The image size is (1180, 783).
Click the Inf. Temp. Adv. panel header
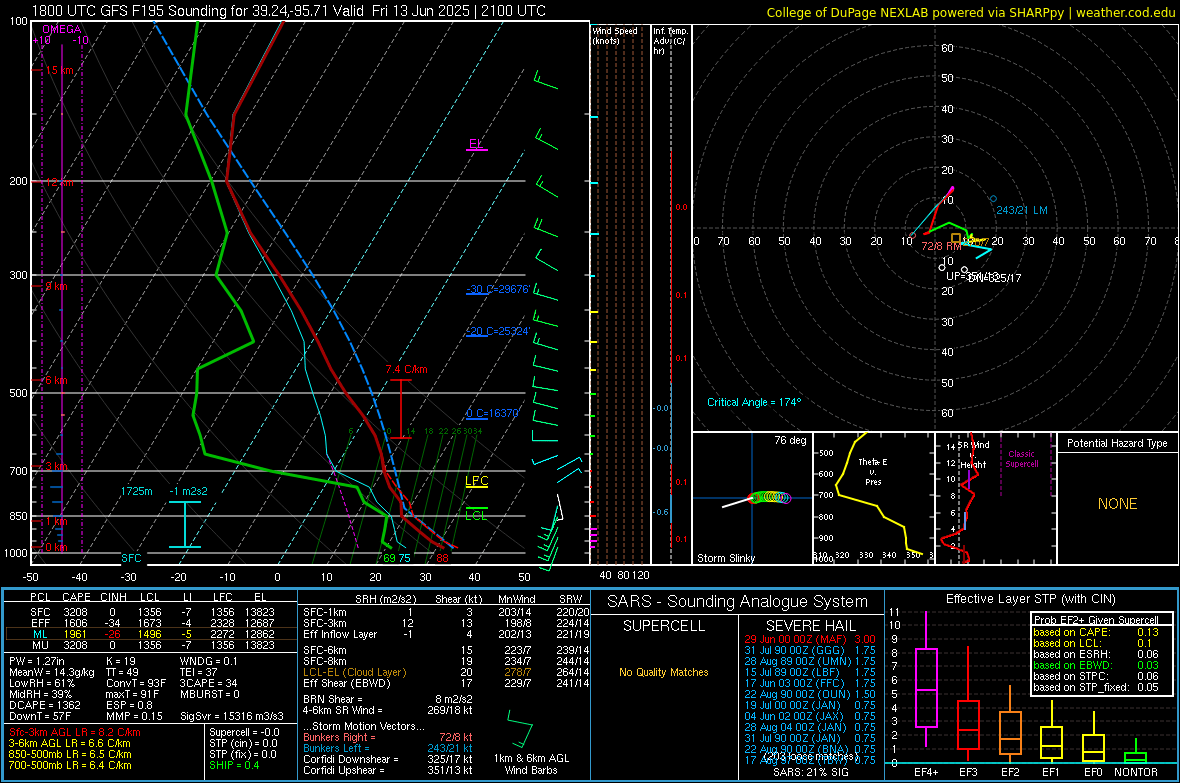[670, 41]
